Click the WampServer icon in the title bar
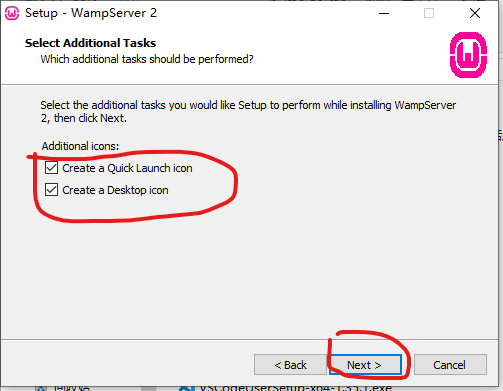Image resolution: width=503 pixels, height=391 pixels. [12, 13]
